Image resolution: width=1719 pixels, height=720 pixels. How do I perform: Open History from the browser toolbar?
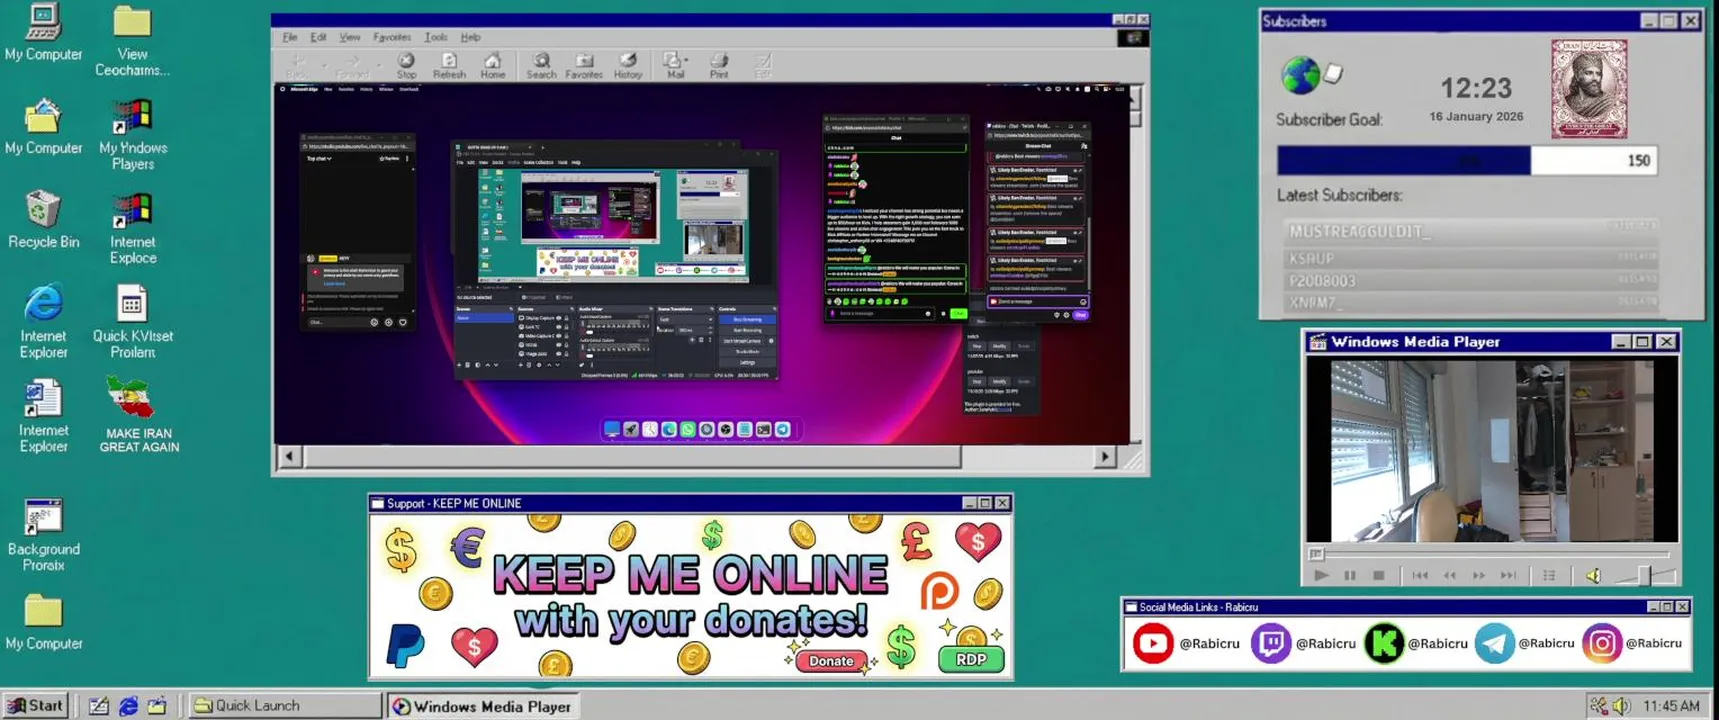628,66
